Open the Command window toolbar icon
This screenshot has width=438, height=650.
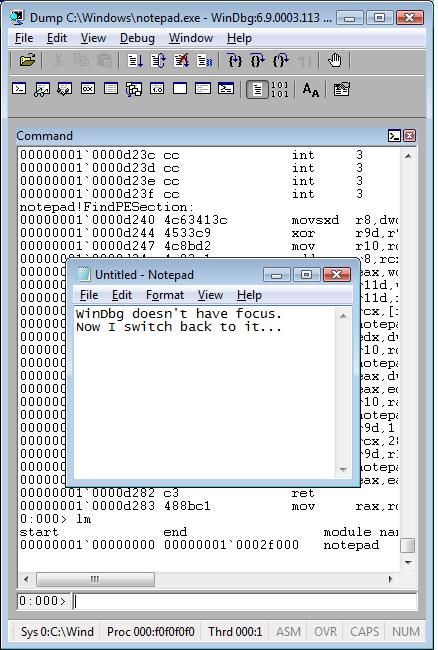point(19,89)
